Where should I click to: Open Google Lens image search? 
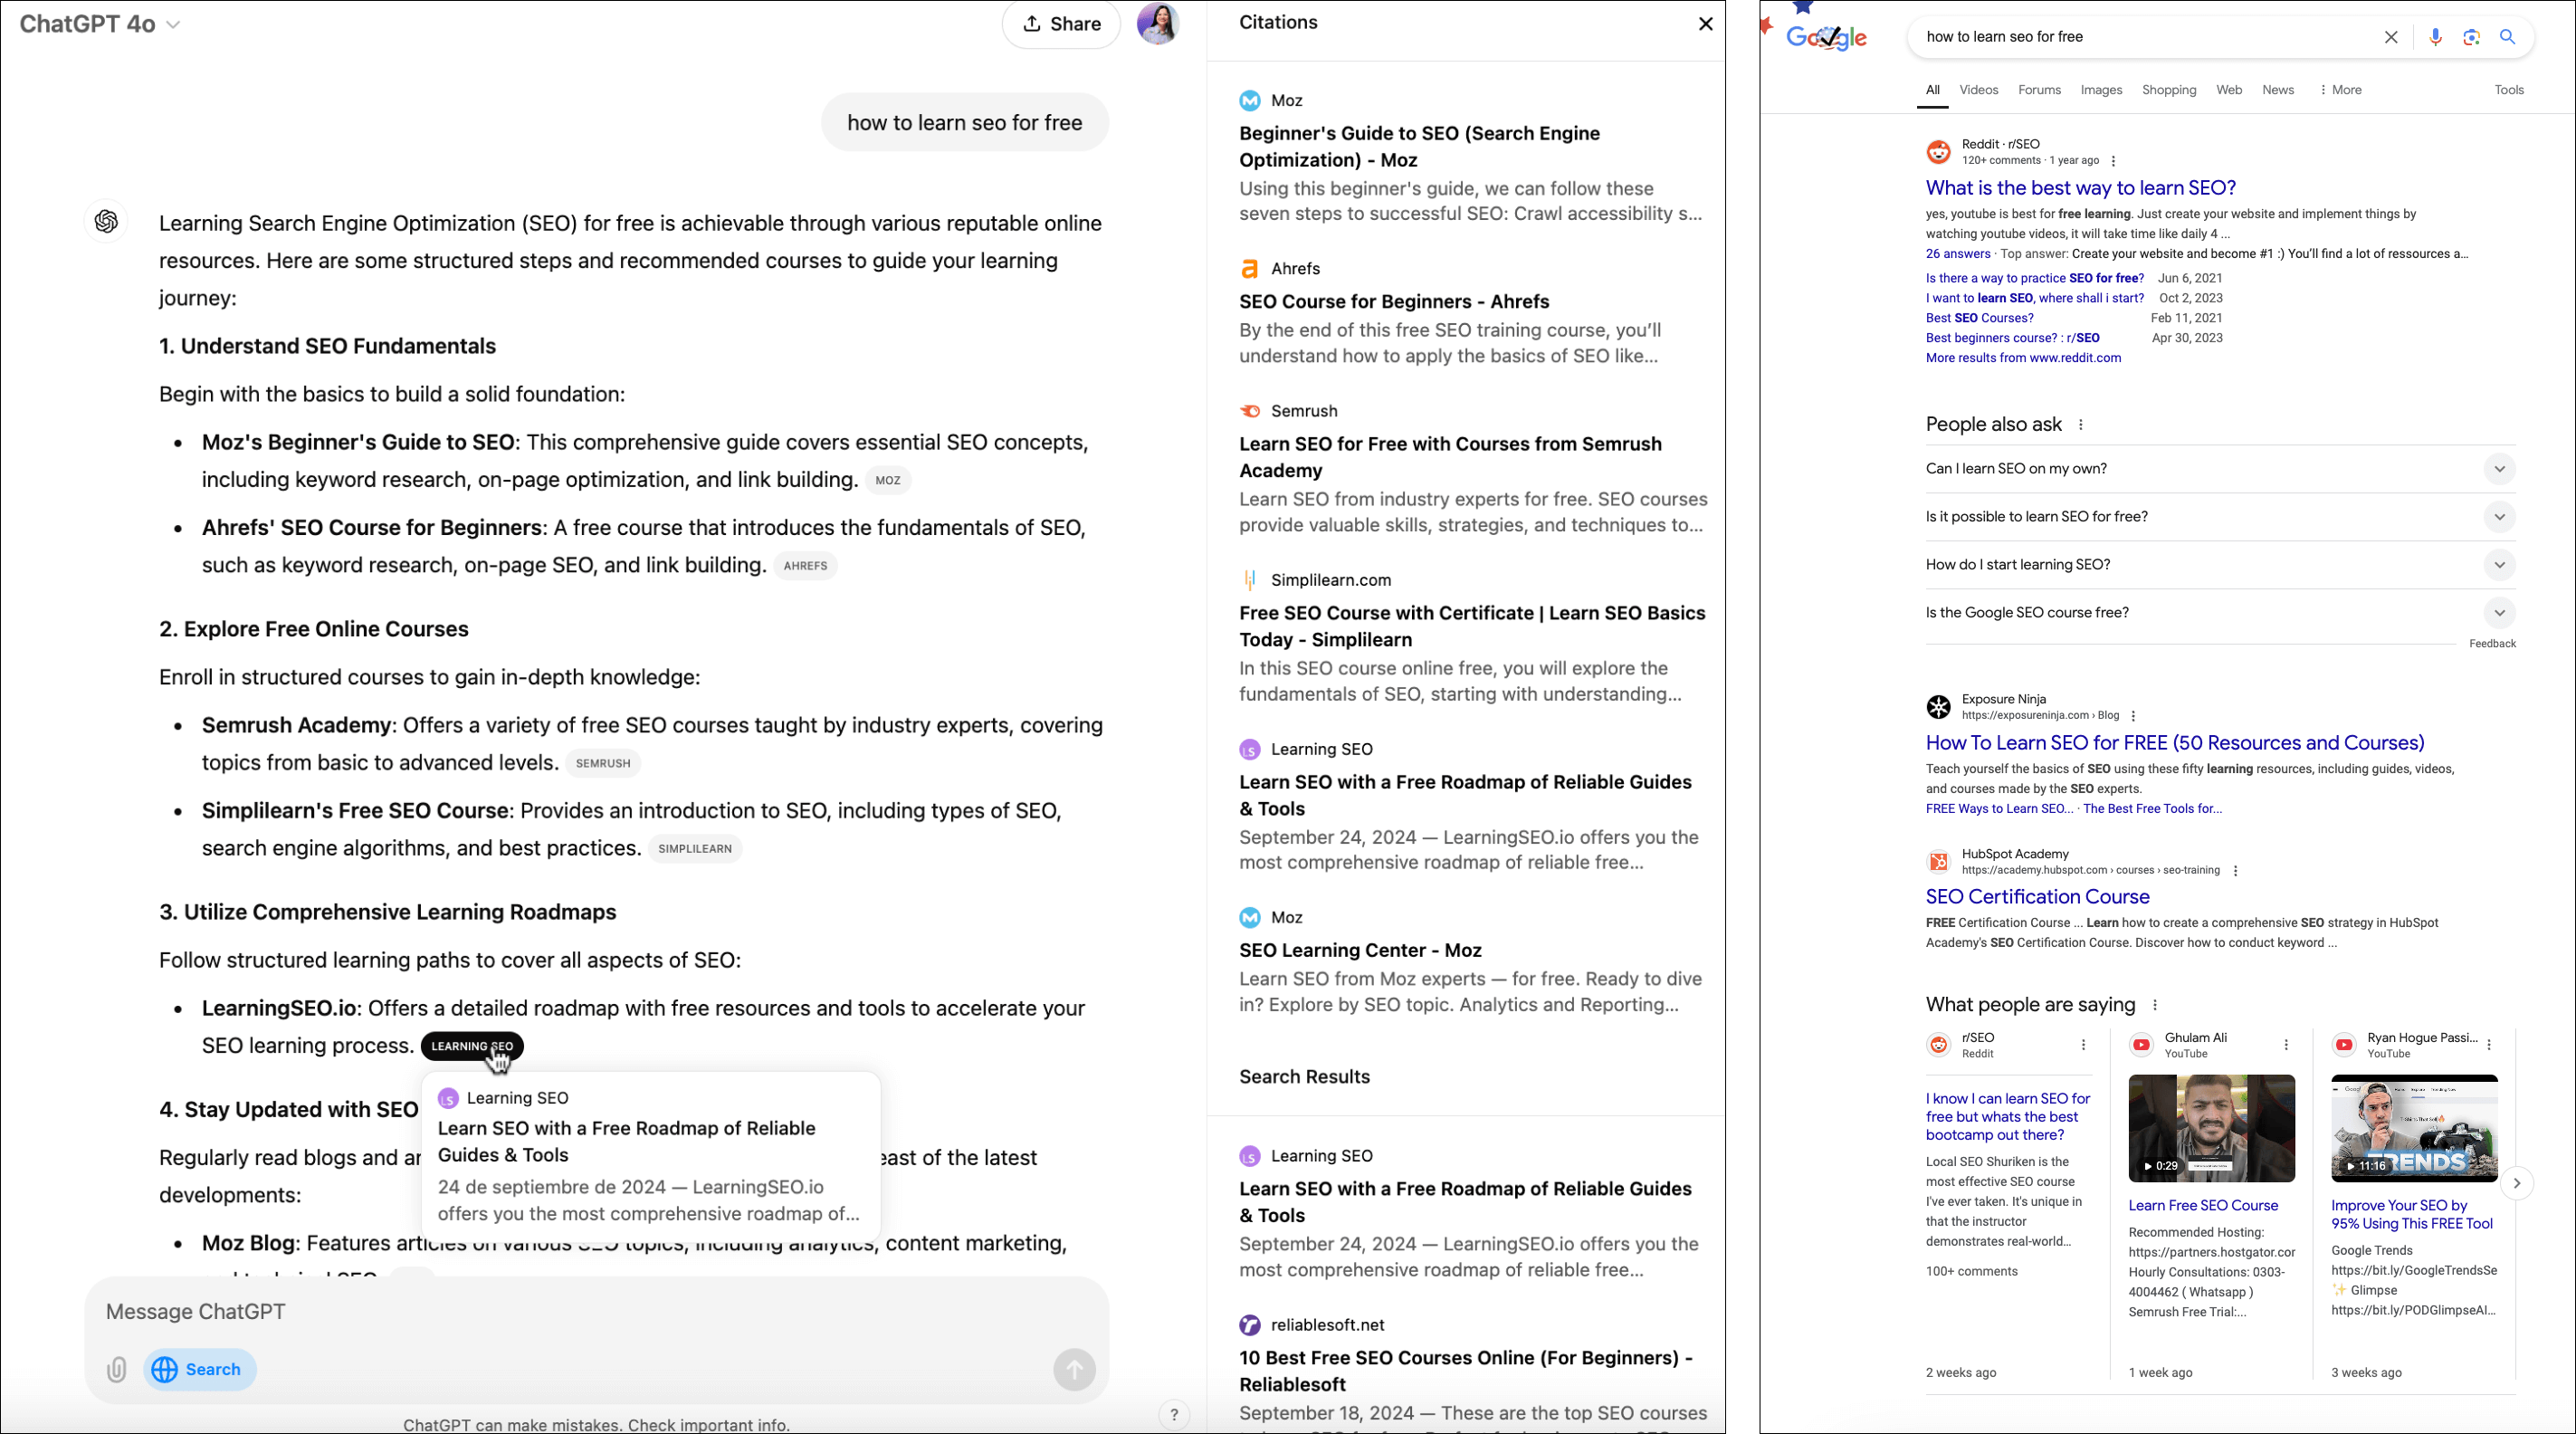2471,37
